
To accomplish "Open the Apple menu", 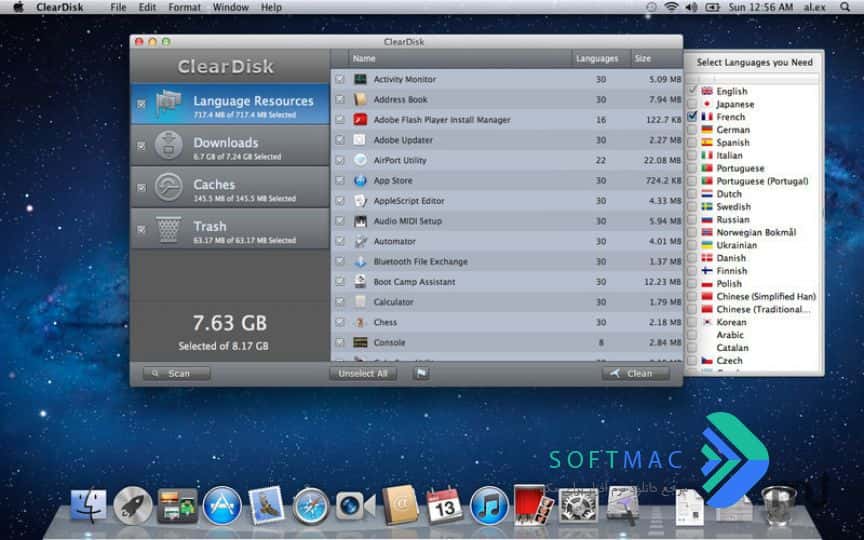I will click(18, 7).
